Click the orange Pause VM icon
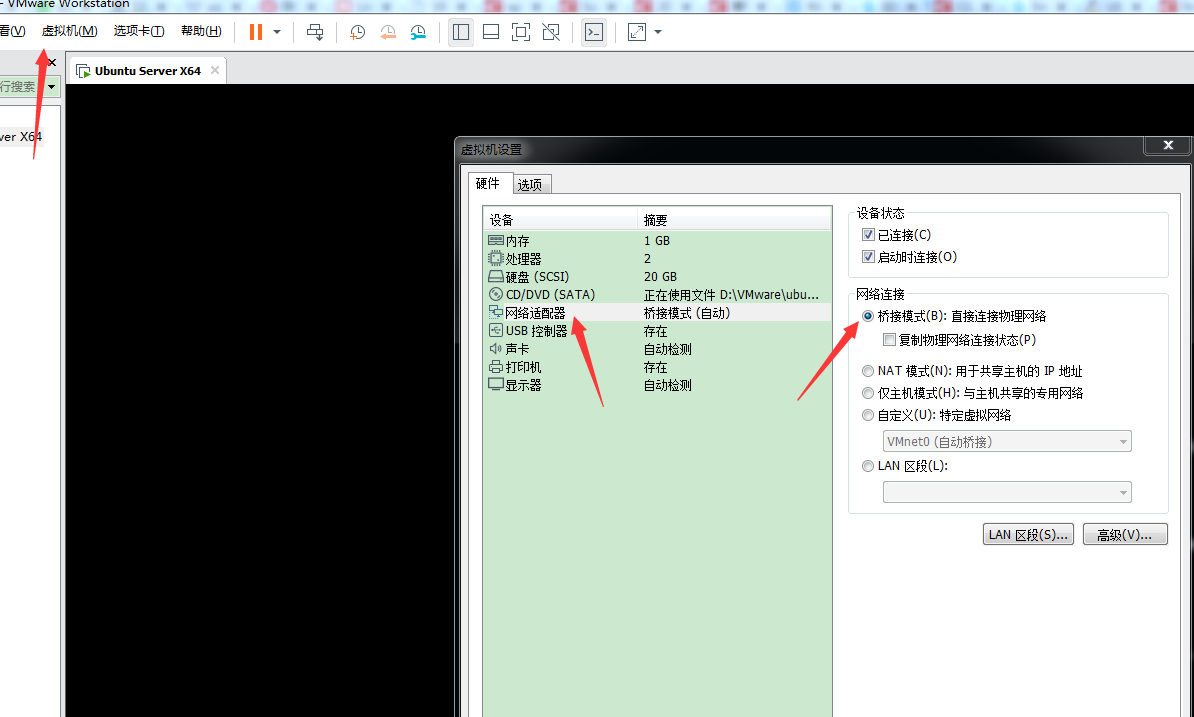The image size is (1194, 717). [x=256, y=32]
